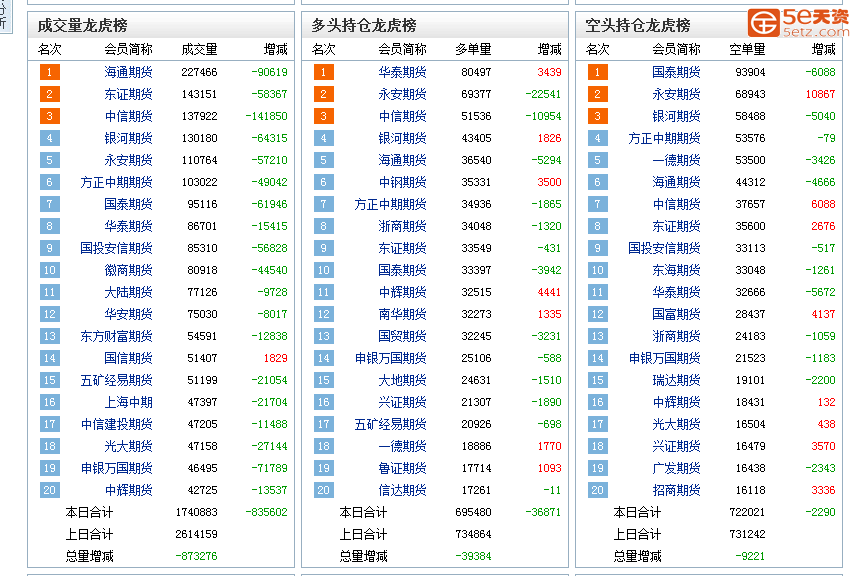Open 海通期货 in the 成交量龙虎榜 table

coord(128,72)
